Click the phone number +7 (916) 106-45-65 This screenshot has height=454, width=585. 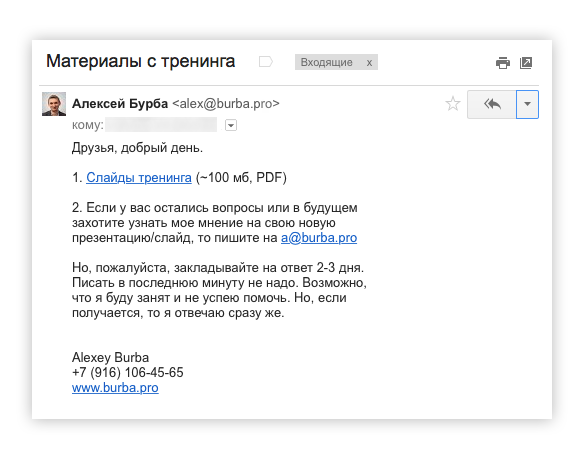pos(128,372)
